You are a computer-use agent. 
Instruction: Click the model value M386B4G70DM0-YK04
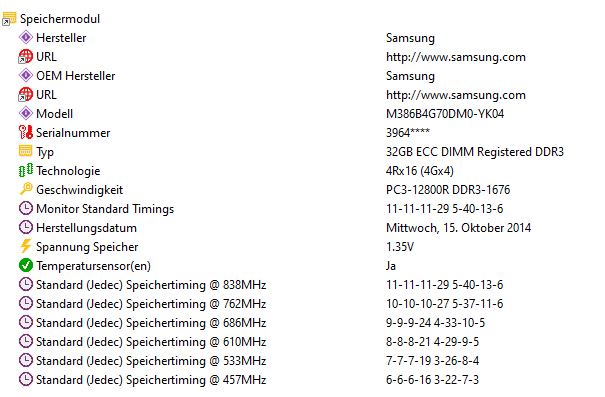coord(445,114)
